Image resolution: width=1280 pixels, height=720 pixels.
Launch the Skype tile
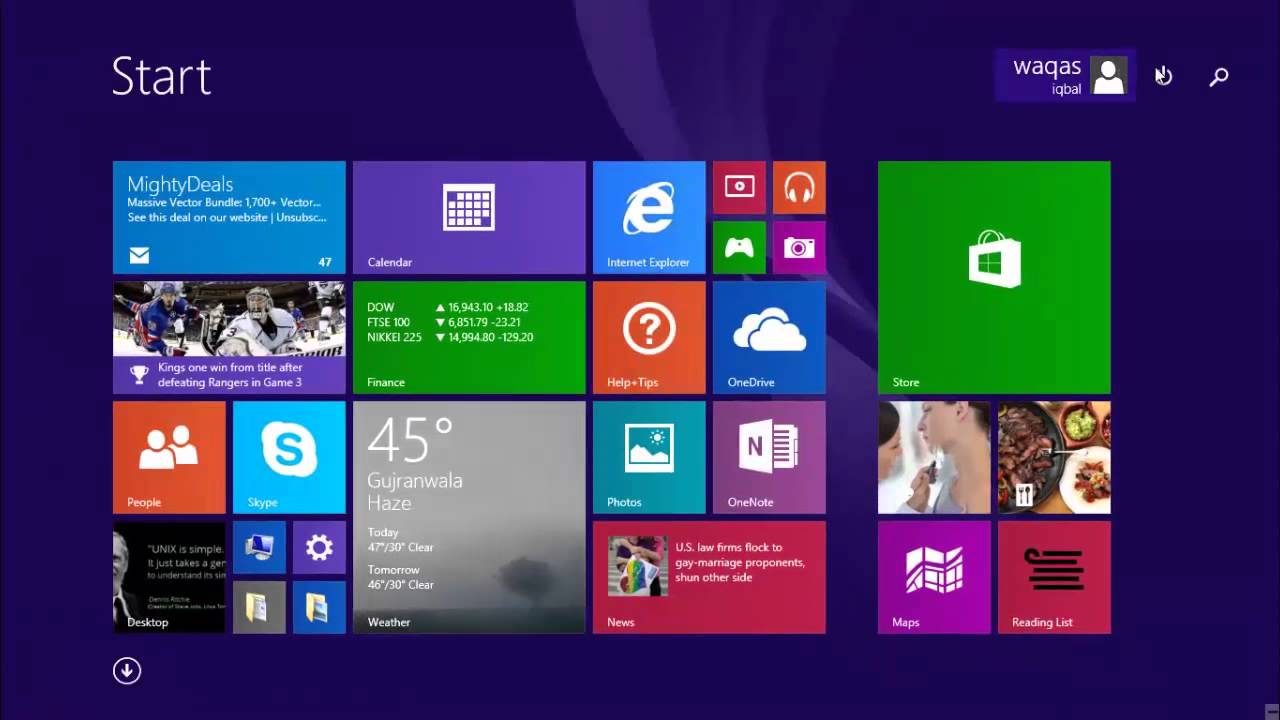289,457
